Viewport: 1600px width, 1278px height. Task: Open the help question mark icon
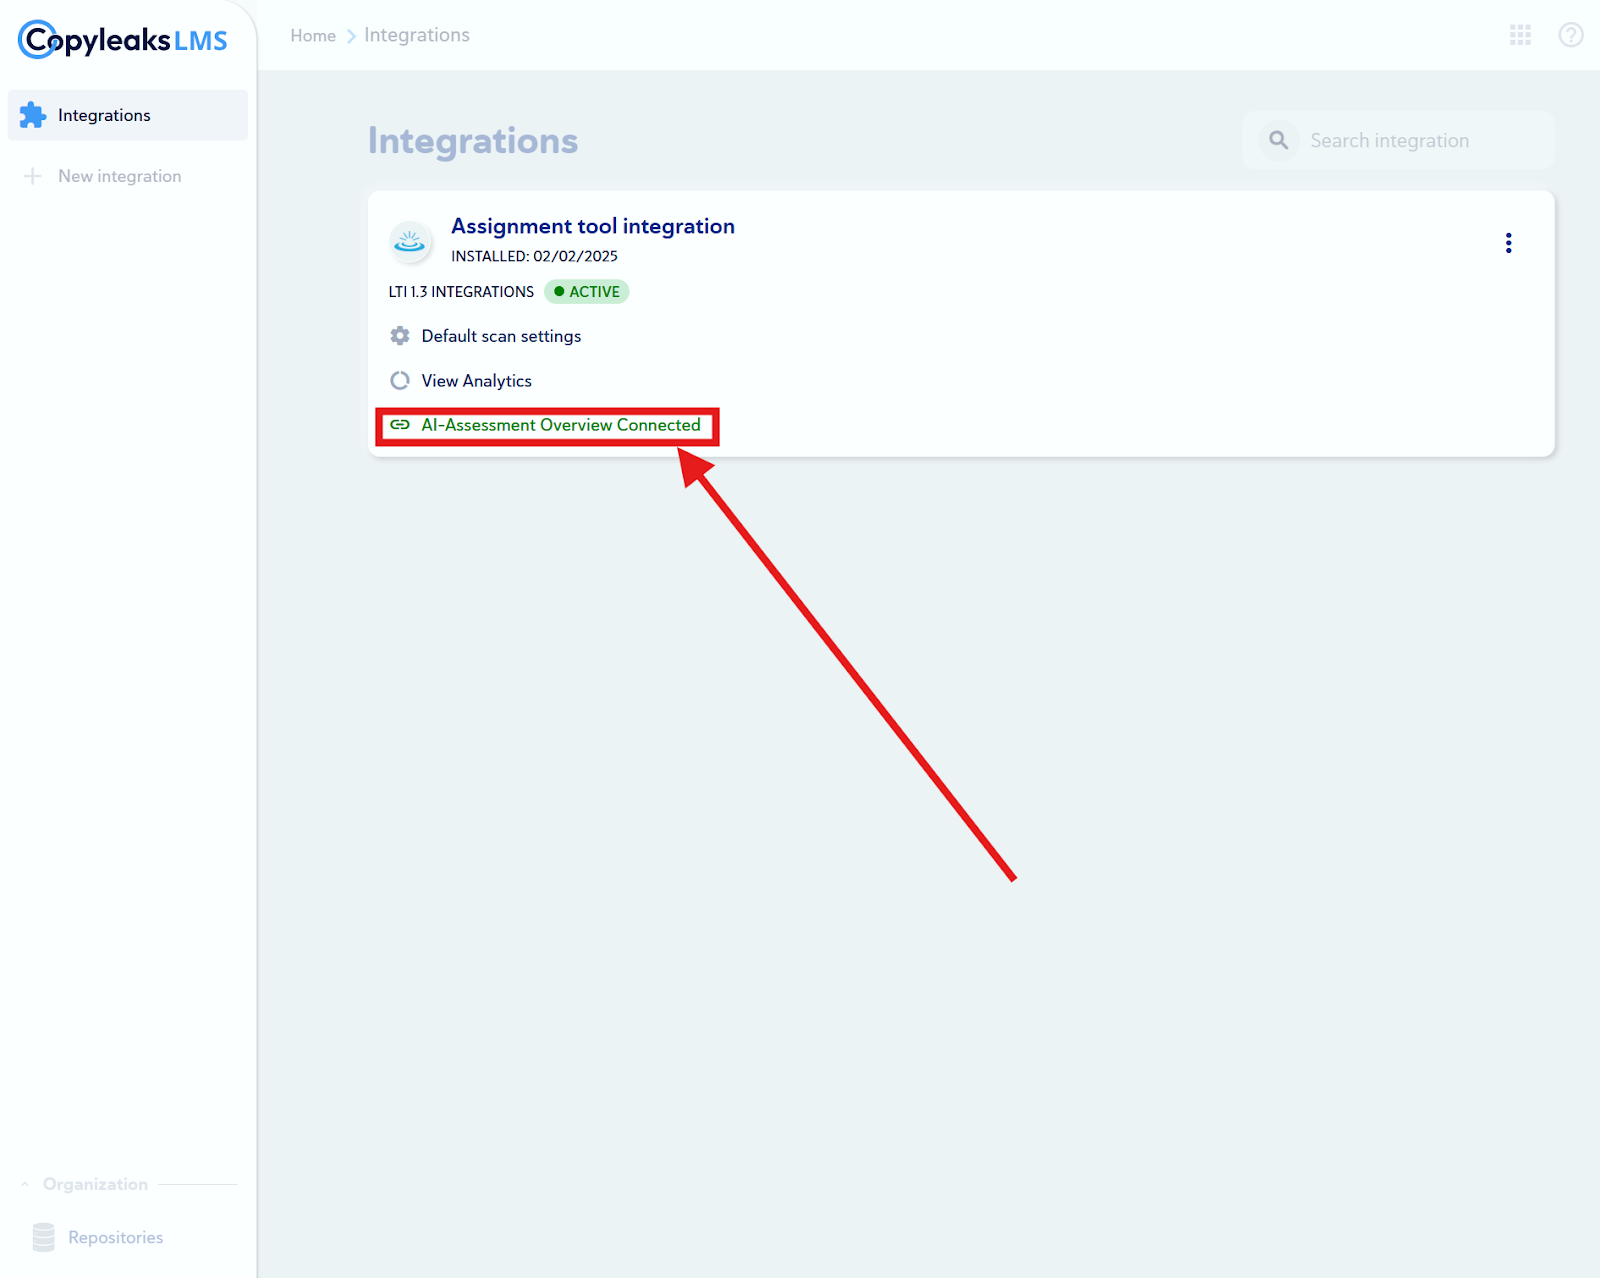[x=1571, y=35]
